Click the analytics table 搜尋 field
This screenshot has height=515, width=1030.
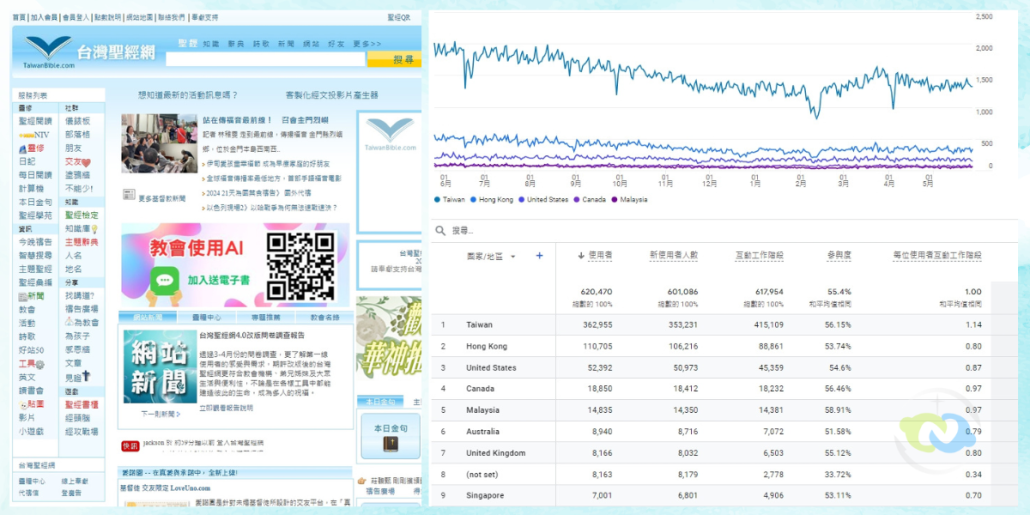723,231
